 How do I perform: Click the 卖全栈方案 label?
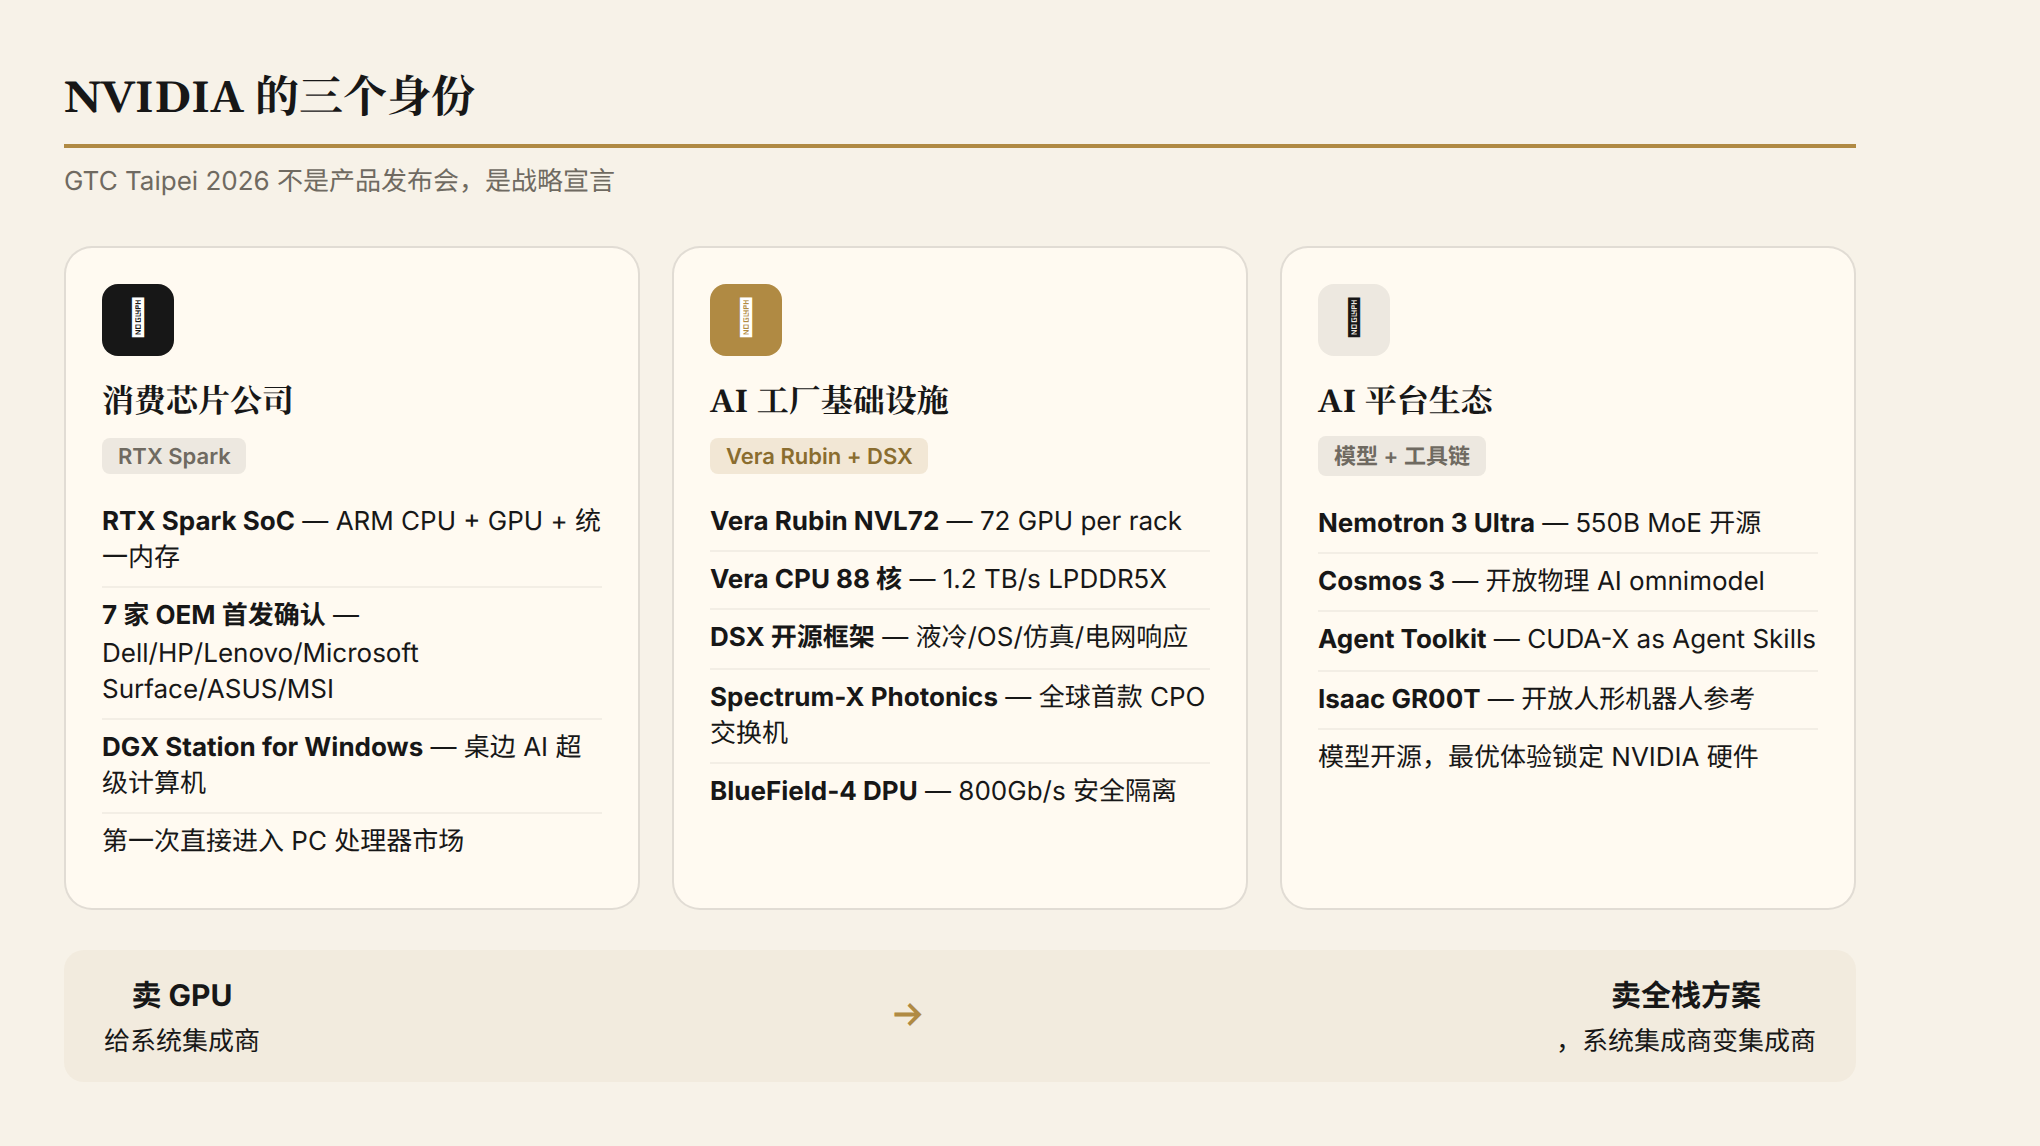pos(1686,996)
